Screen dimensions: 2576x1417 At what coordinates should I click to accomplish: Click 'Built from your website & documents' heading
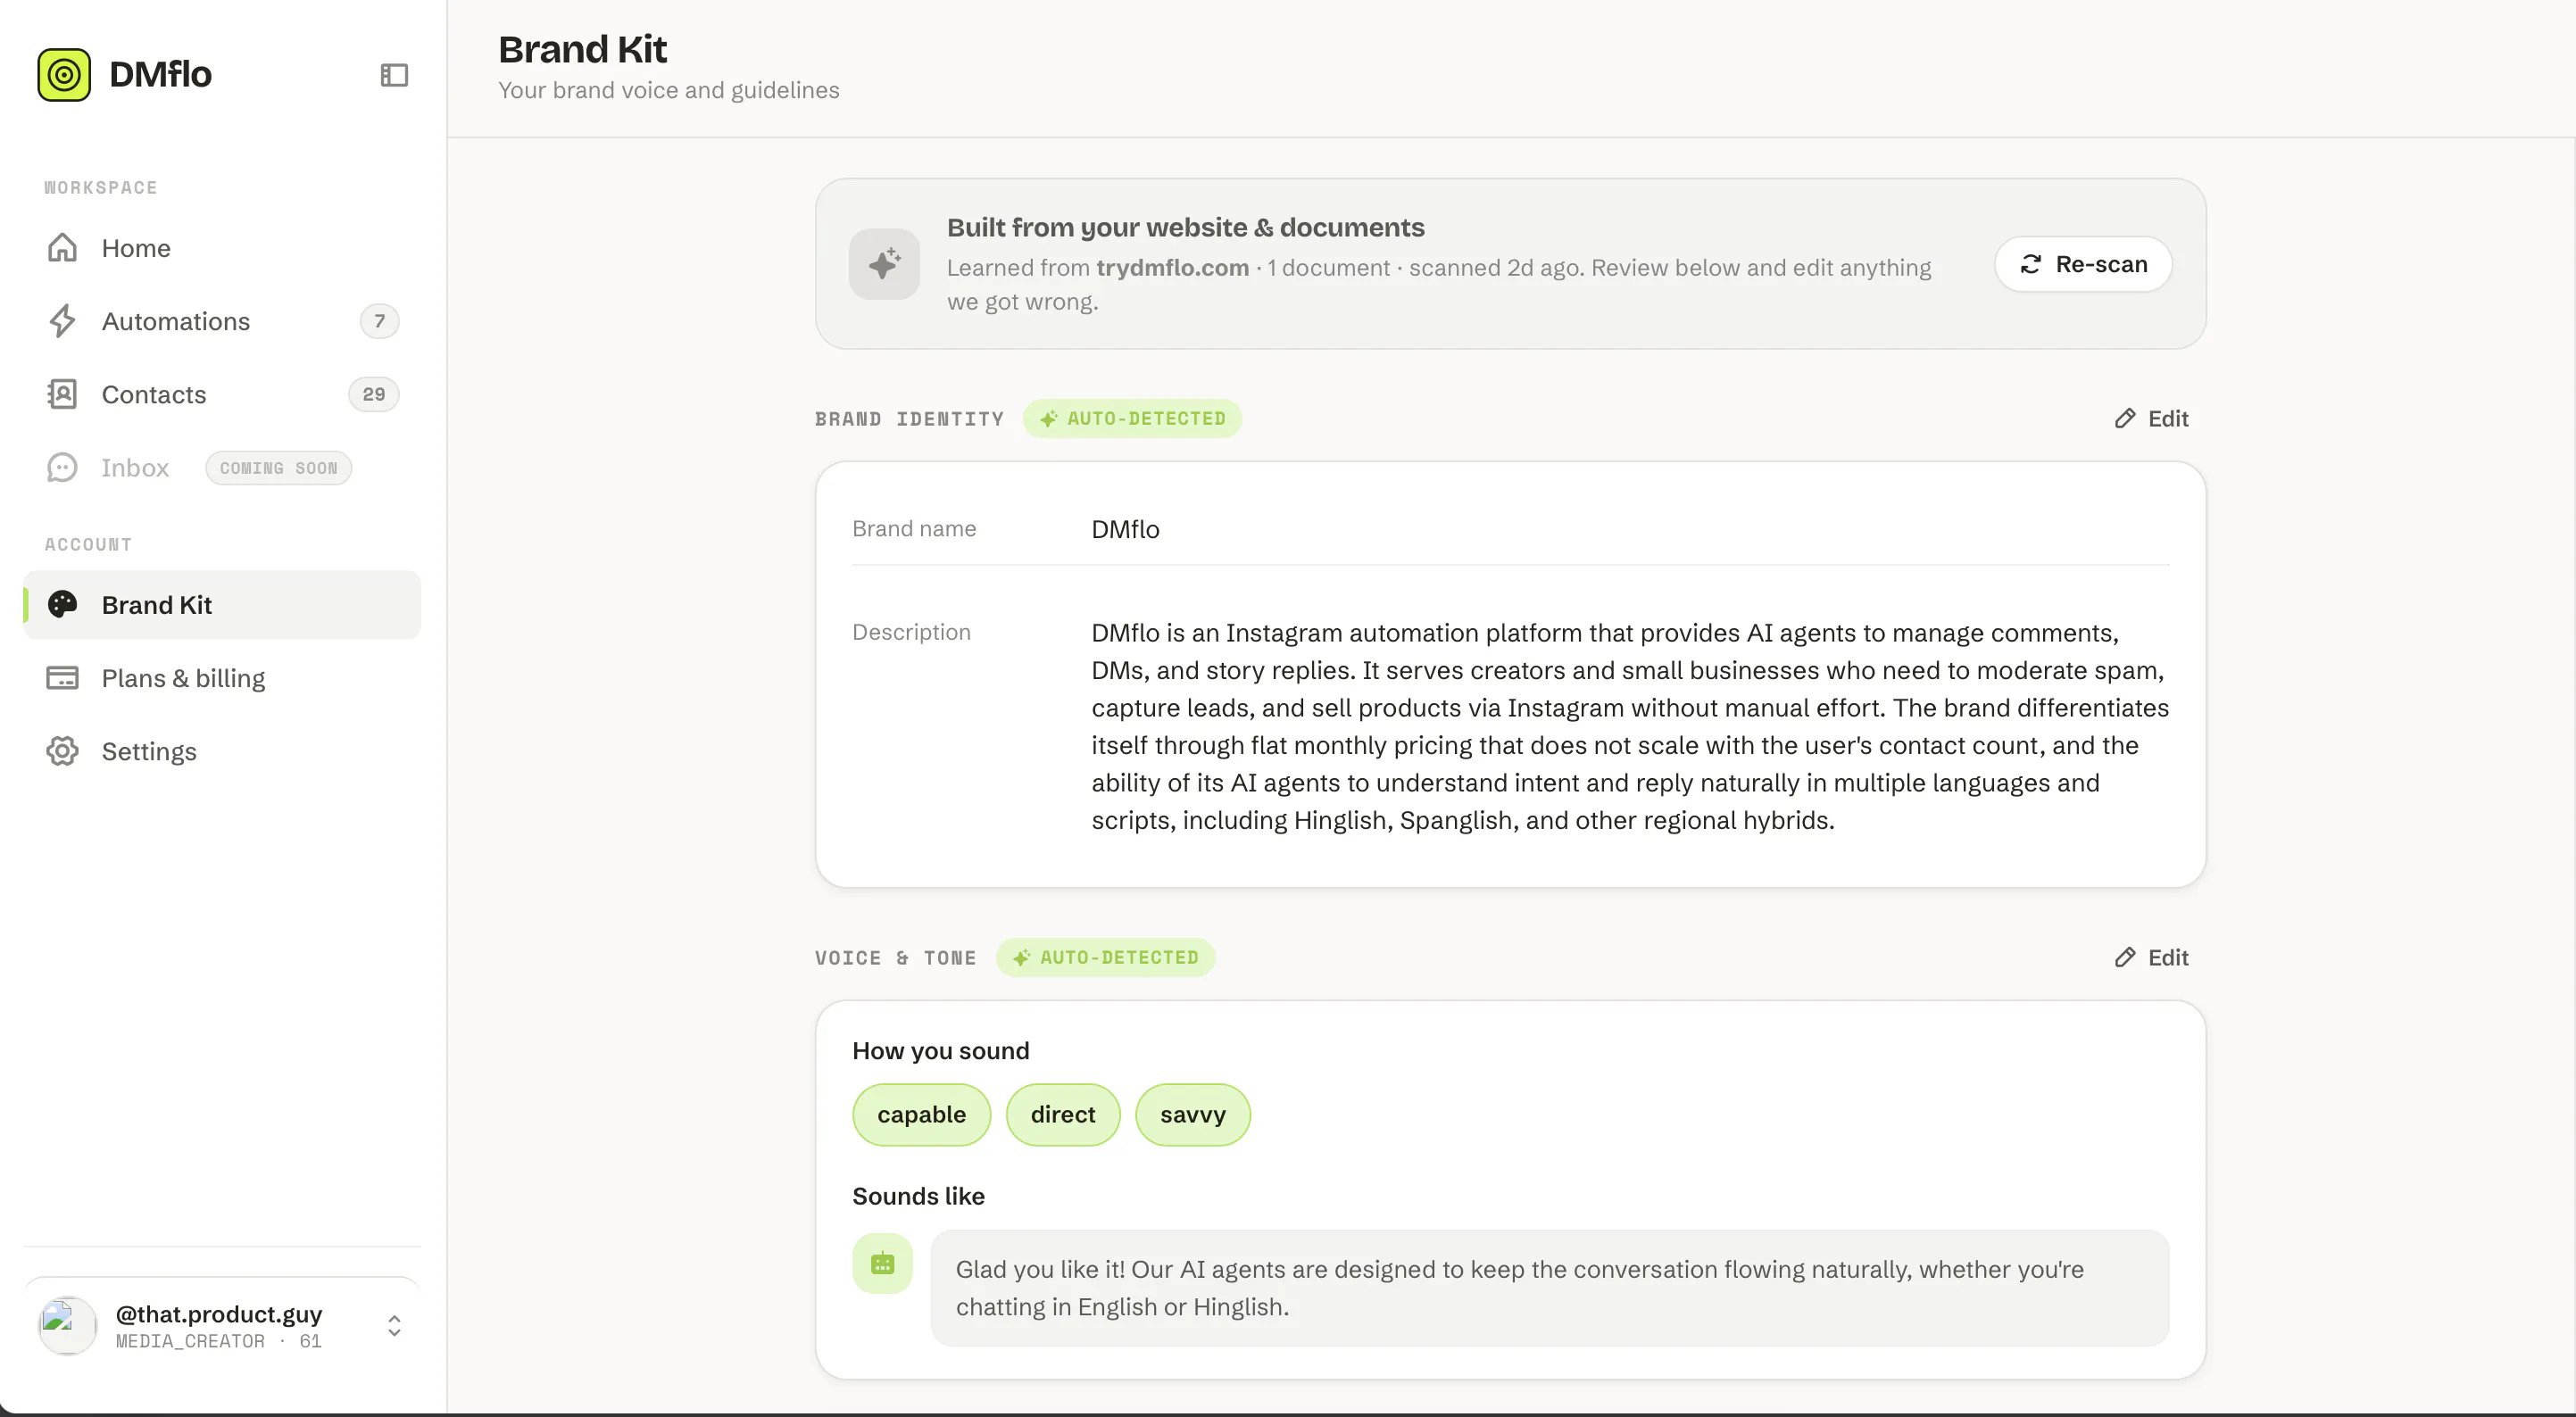[x=1185, y=227]
